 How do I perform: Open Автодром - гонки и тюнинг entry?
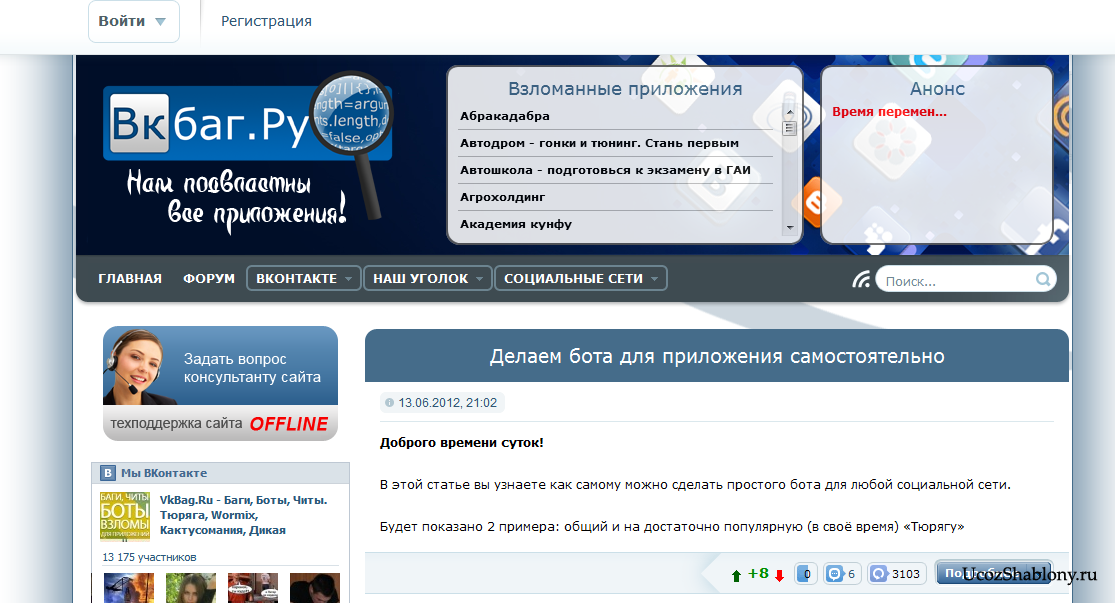(599, 143)
